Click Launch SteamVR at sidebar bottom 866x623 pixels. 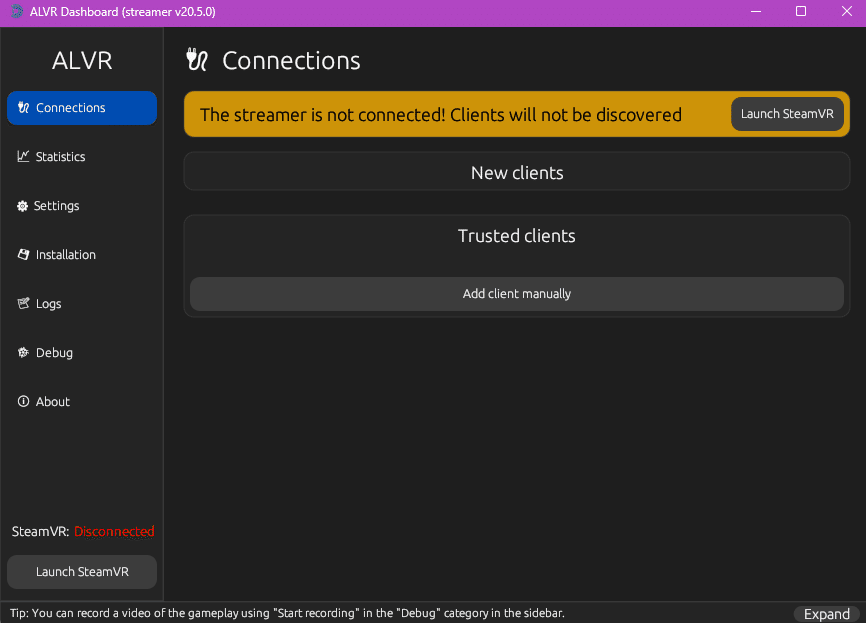(82, 572)
